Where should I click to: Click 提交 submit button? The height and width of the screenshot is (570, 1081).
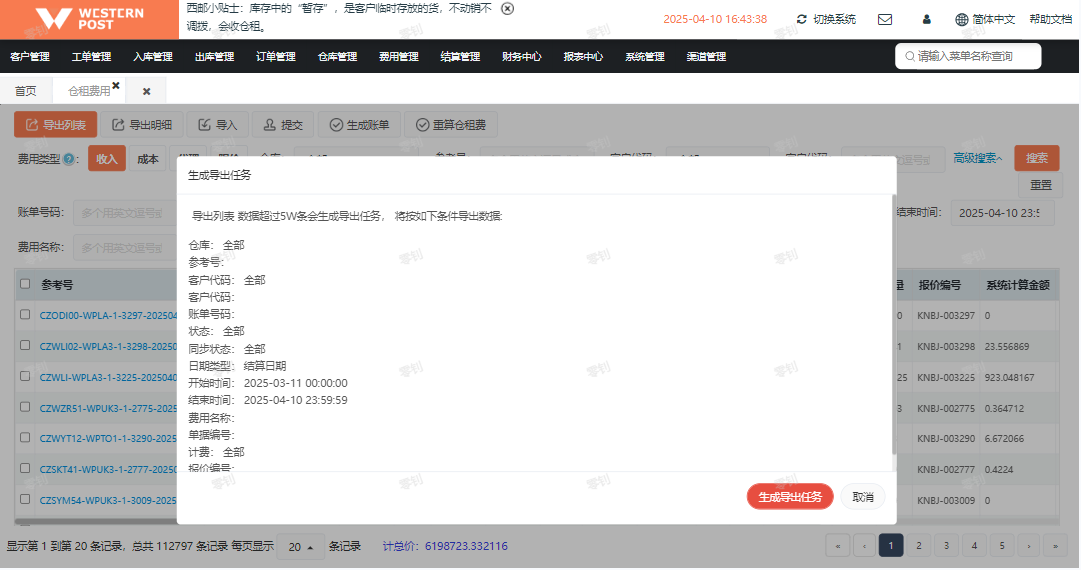coord(283,125)
